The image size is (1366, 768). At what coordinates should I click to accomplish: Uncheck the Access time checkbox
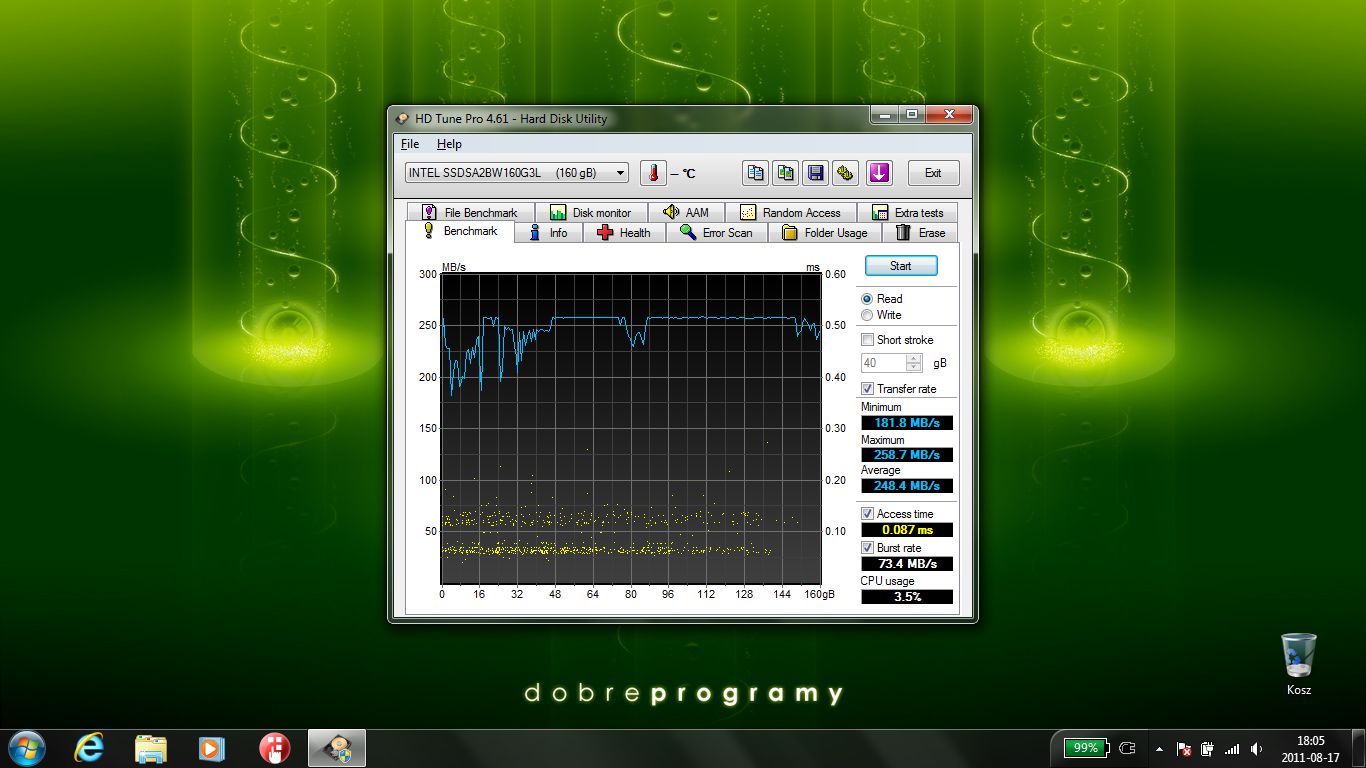point(867,514)
